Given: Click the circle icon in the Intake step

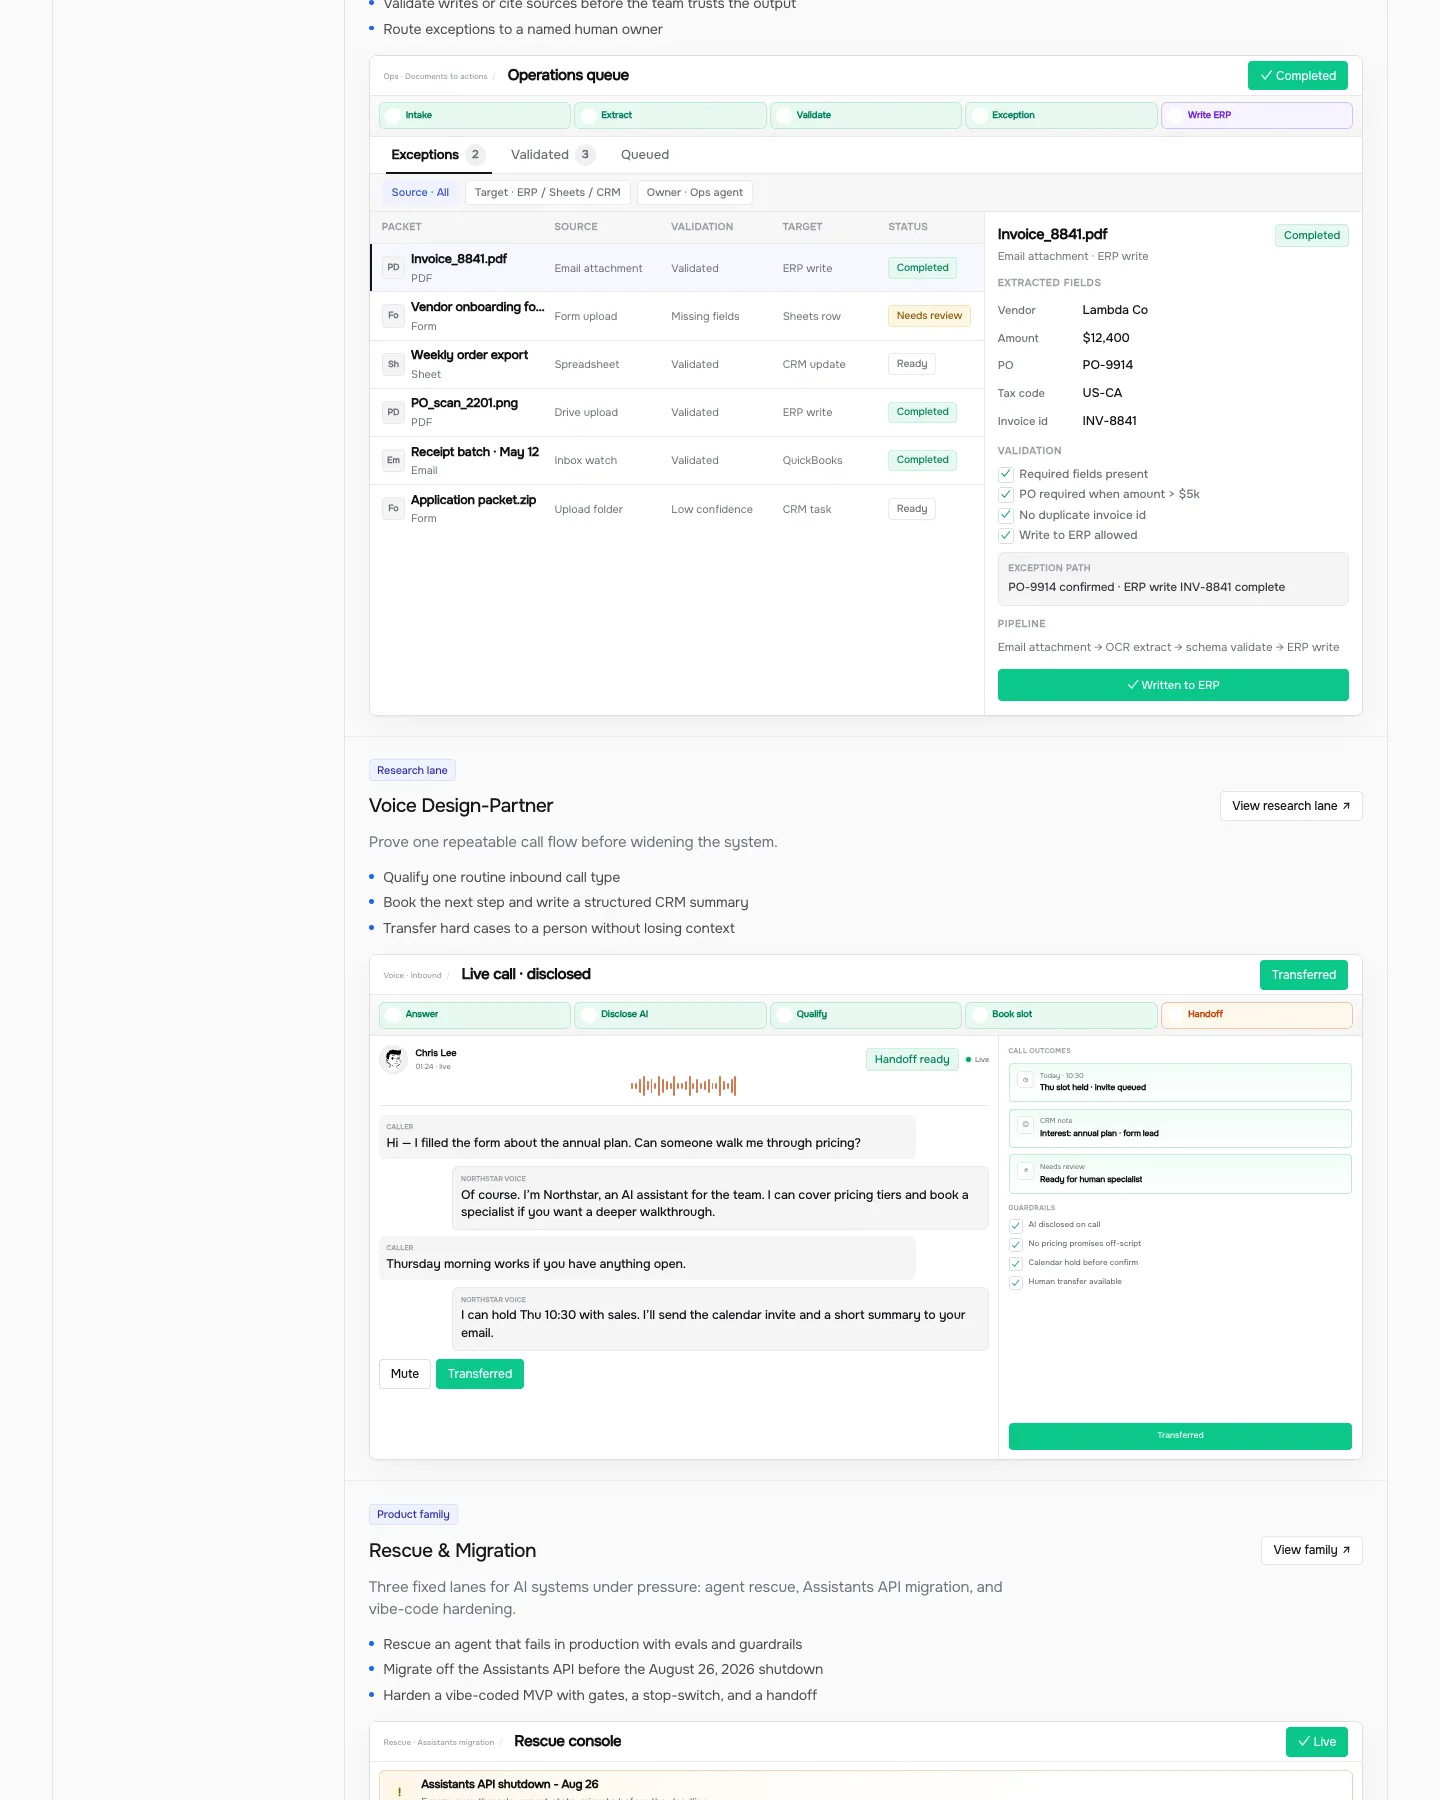Looking at the screenshot, I should (x=394, y=116).
